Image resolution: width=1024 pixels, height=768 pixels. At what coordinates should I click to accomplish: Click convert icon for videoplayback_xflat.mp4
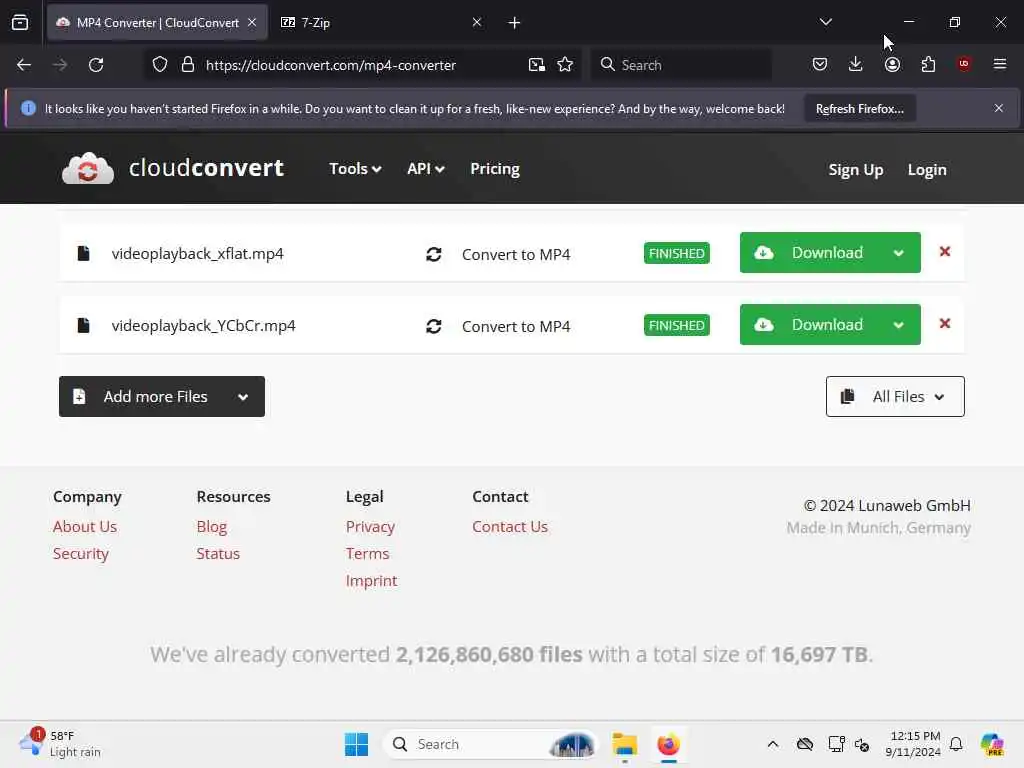434,254
